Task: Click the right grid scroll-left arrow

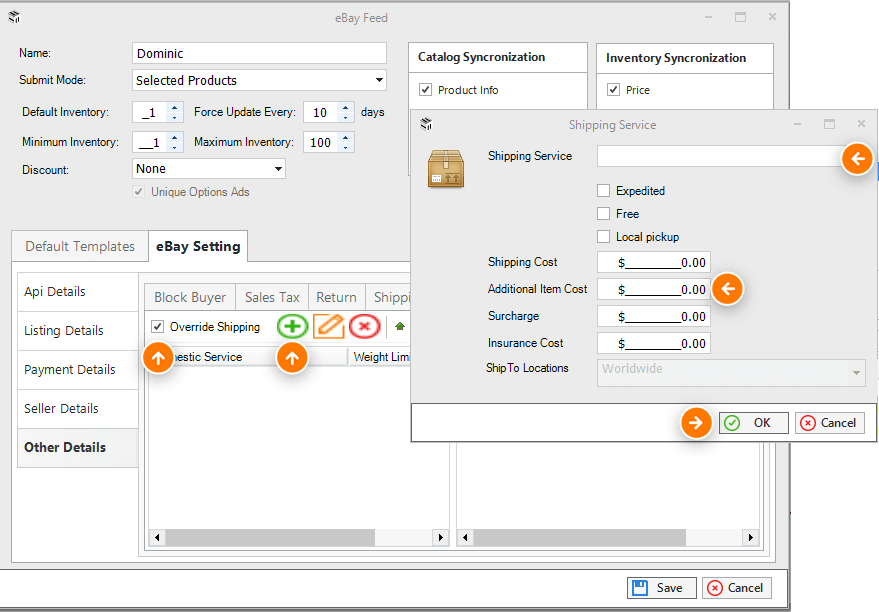Action: pos(465,537)
